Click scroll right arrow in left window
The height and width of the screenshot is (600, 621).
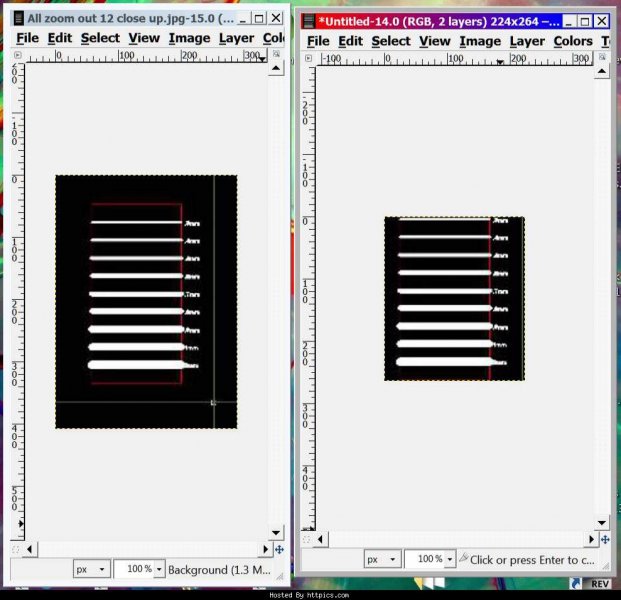[266, 549]
